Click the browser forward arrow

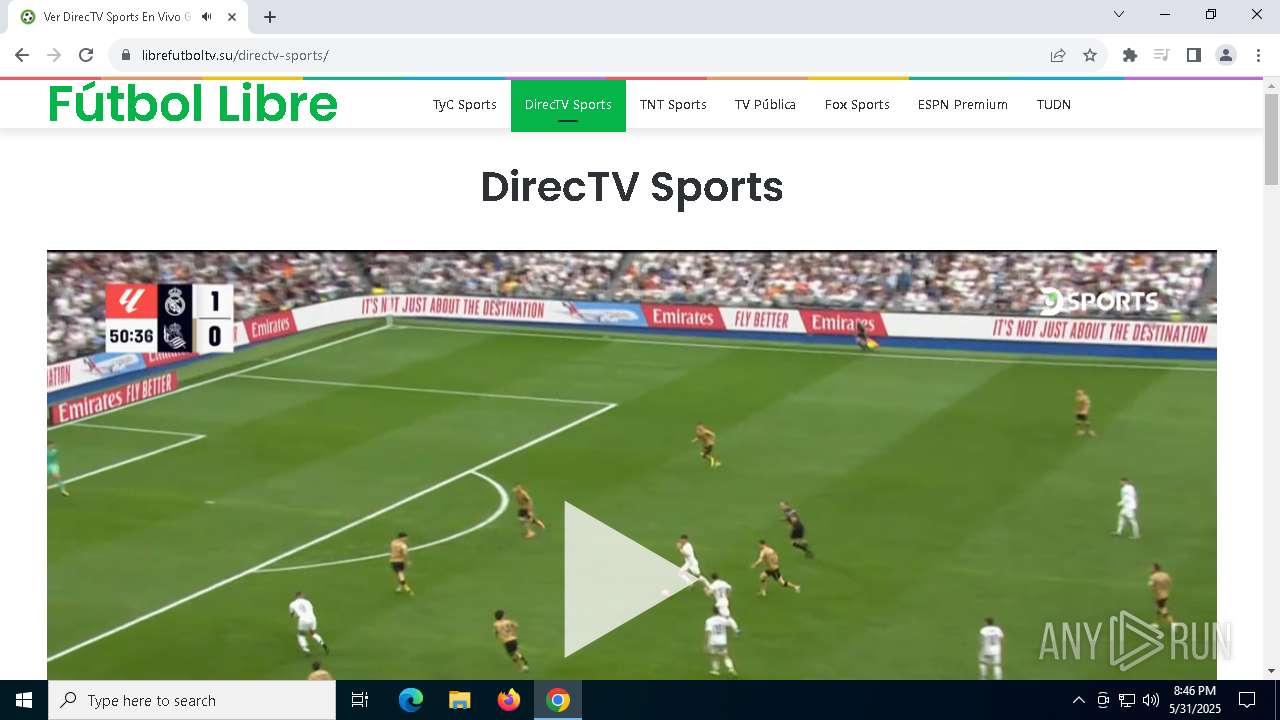pos(54,55)
